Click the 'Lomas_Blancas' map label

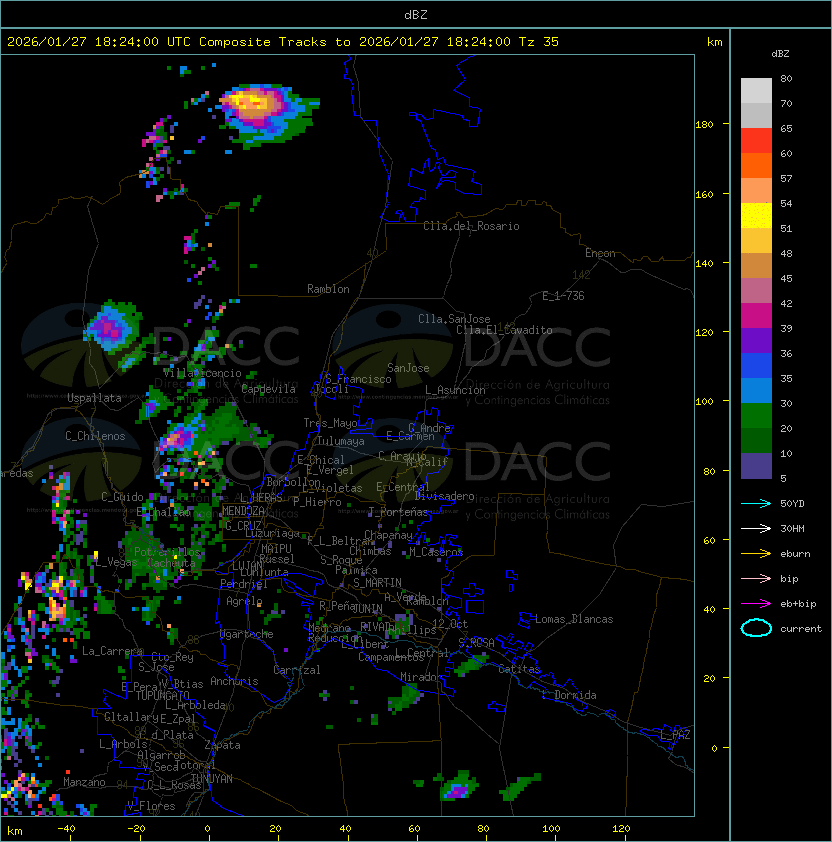pyautogui.click(x=574, y=619)
